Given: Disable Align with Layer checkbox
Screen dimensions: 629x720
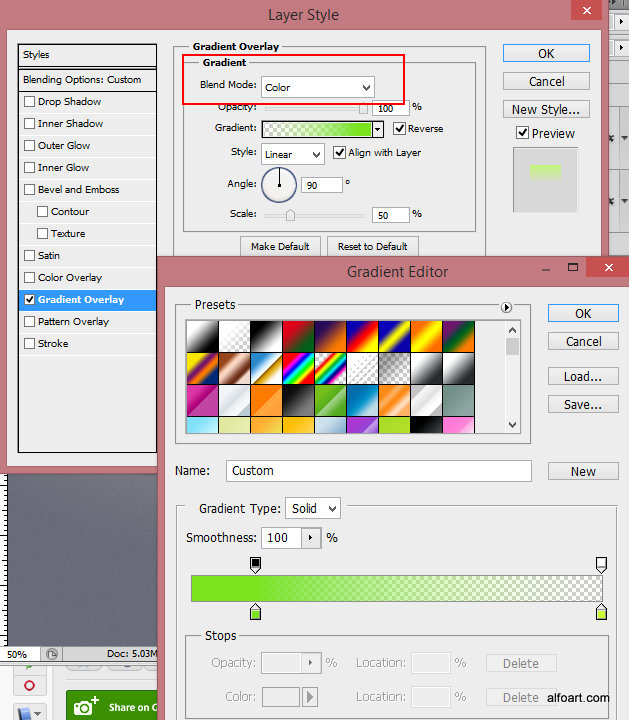Looking at the screenshot, I should 340,153.
